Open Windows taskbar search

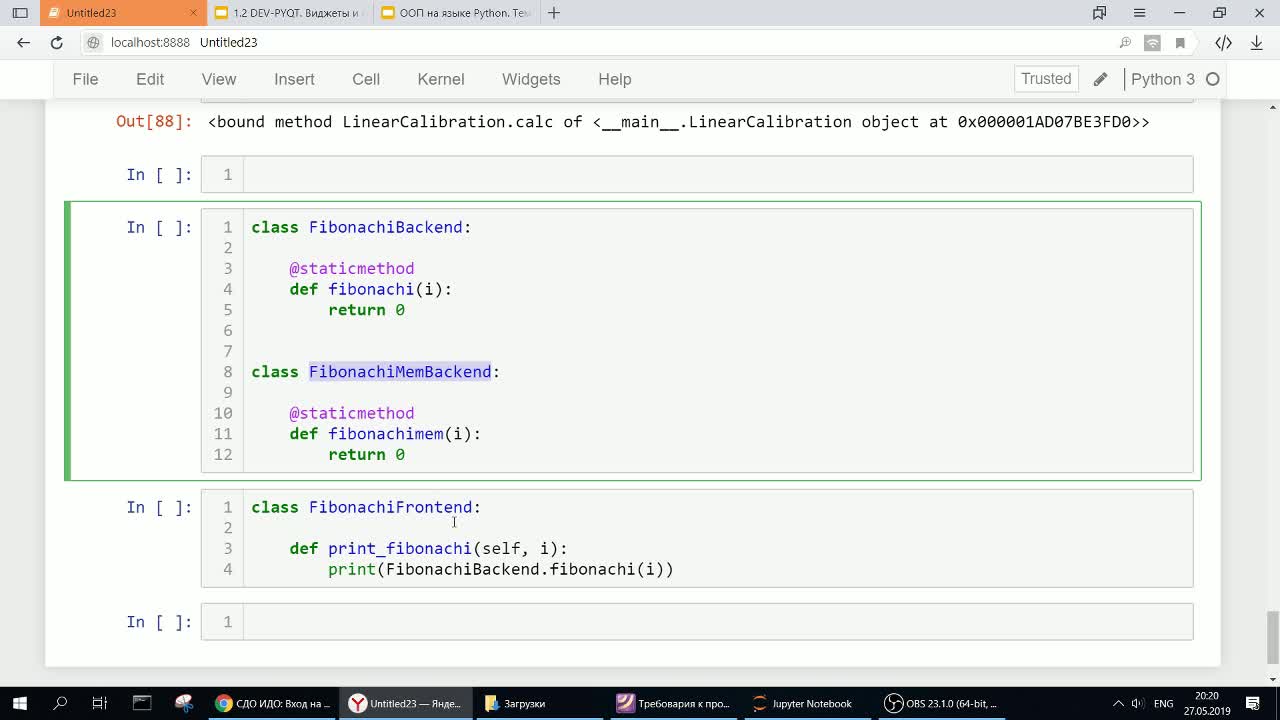pyautogui.click(x=60, y=703)
